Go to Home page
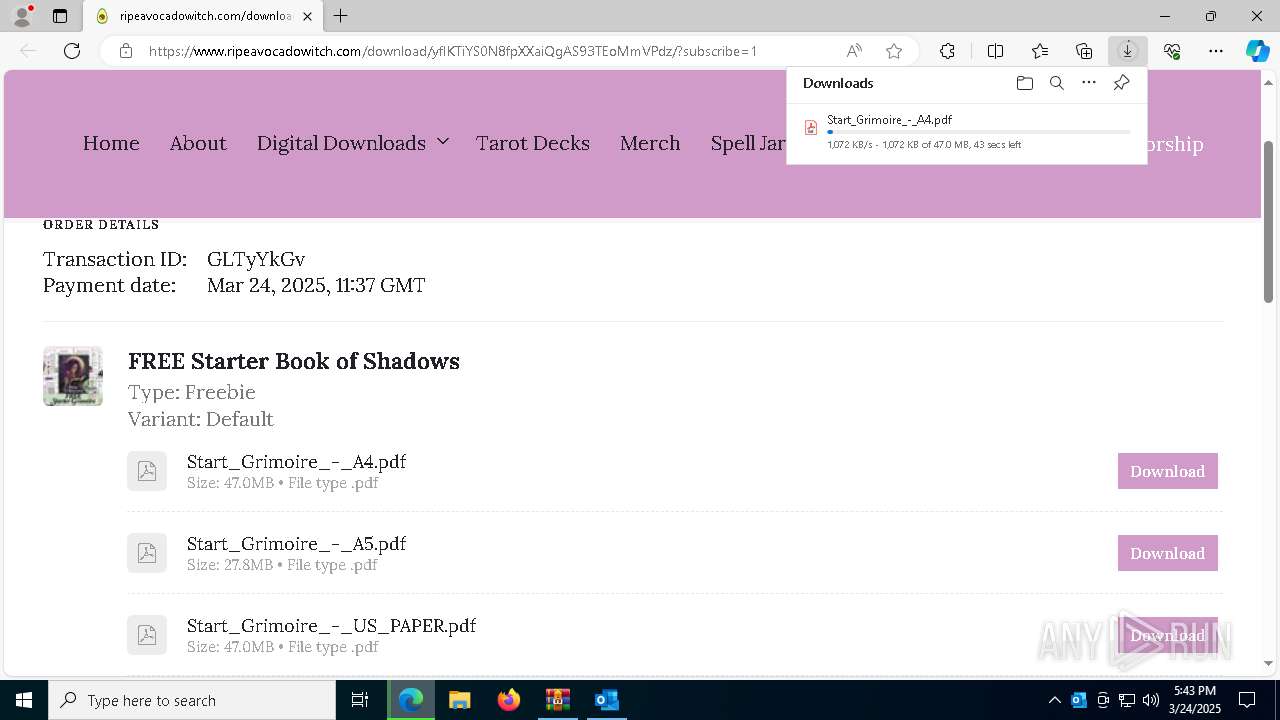Image resolution: width=1280 pixels, height=720 pixels. point(111,143)
